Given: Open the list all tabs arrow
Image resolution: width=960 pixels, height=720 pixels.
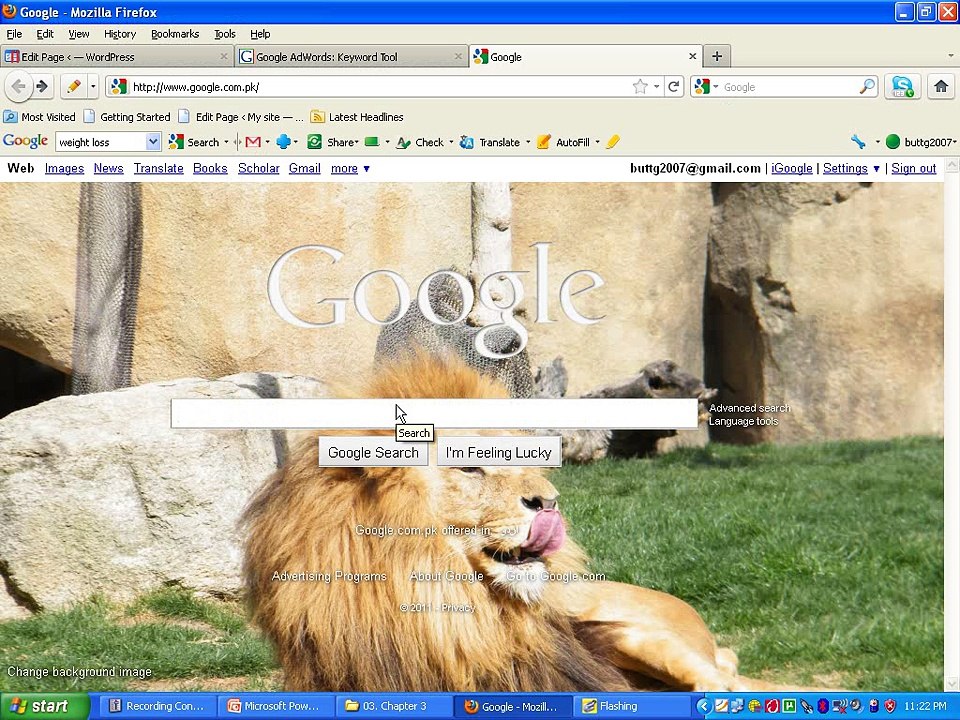Looking at the screenshot, I should coord(951,56).
